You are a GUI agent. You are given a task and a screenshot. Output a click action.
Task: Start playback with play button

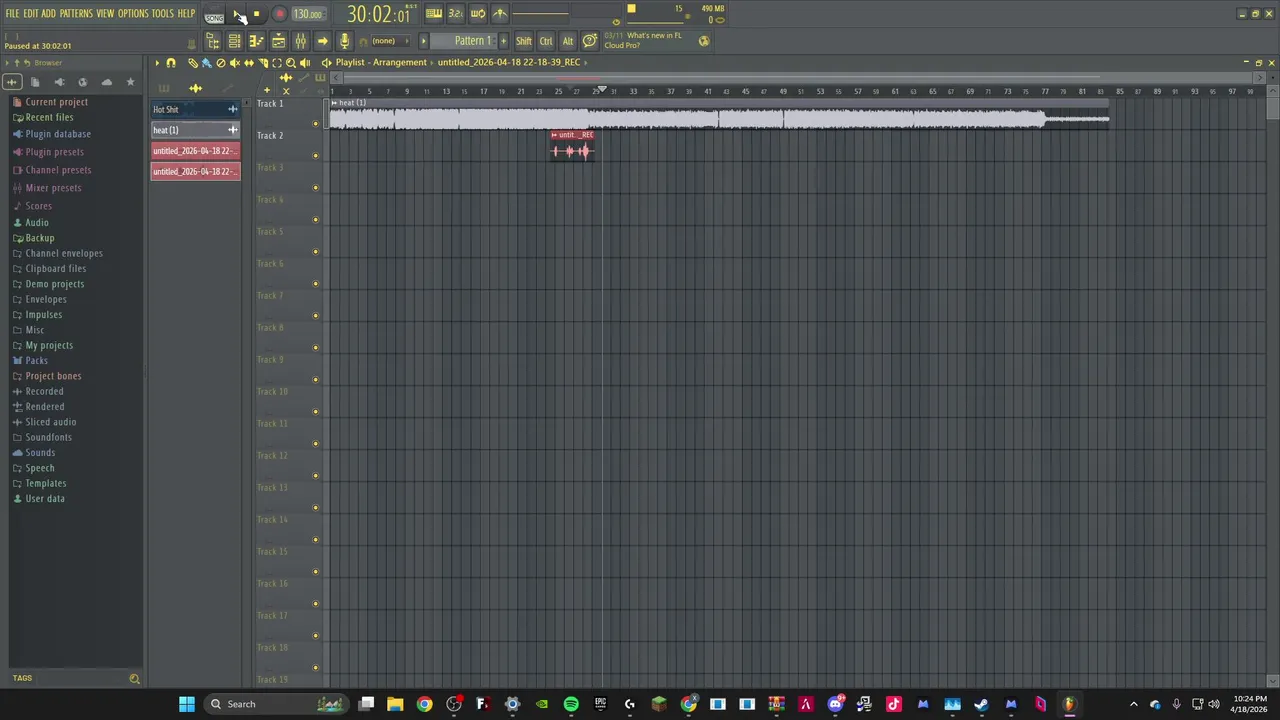[x=236, y=14]
